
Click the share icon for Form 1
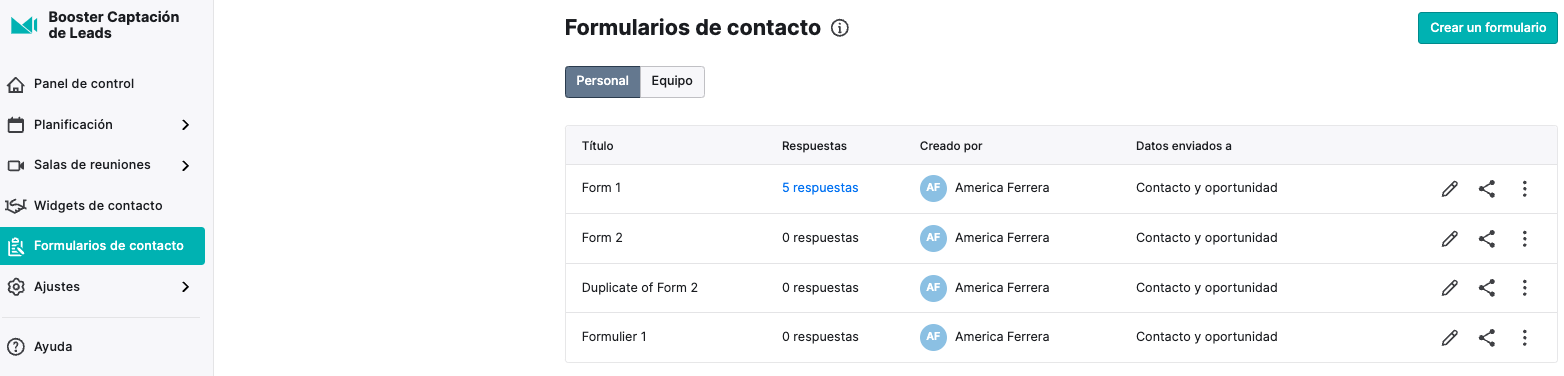tap(1487, 188)
